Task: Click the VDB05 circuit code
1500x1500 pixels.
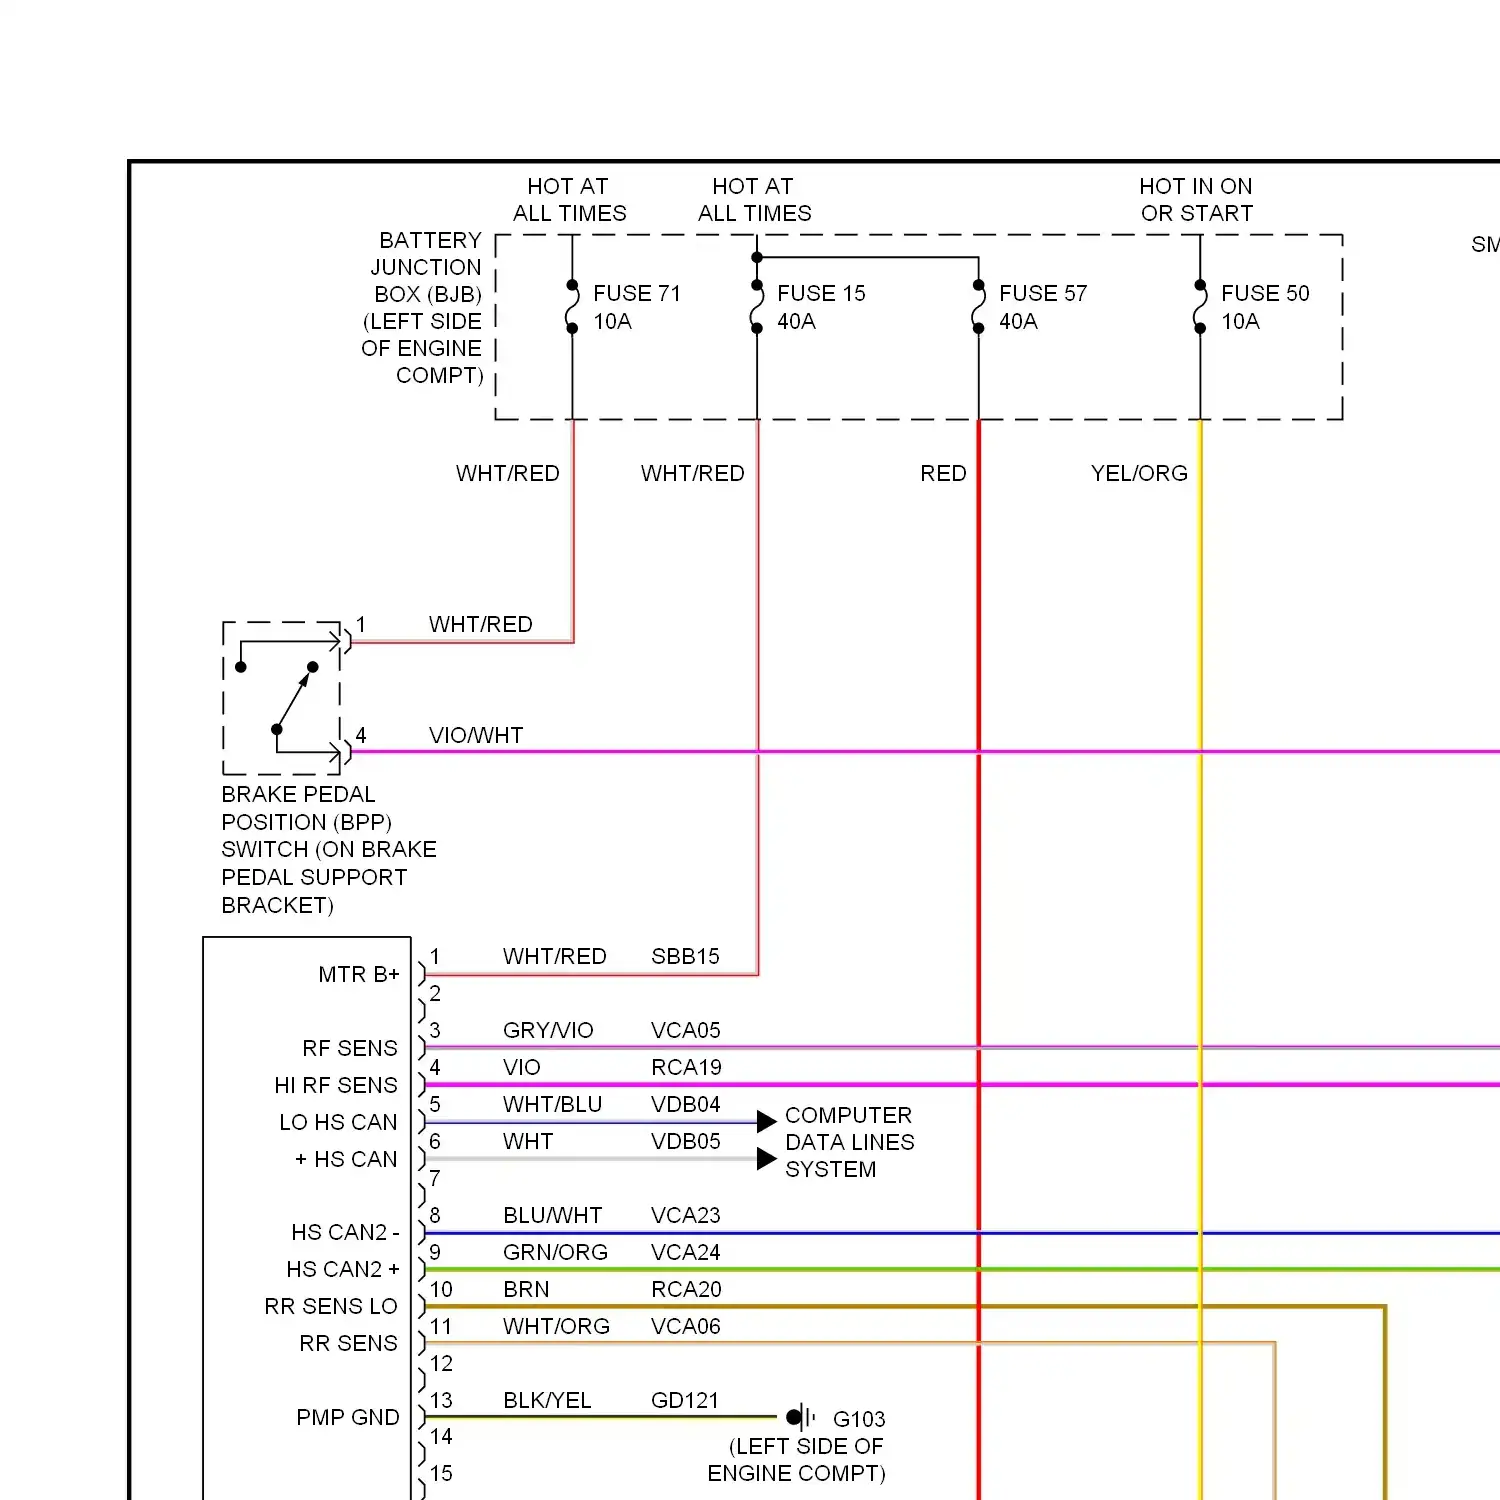Action: [x=685, y=1141]
